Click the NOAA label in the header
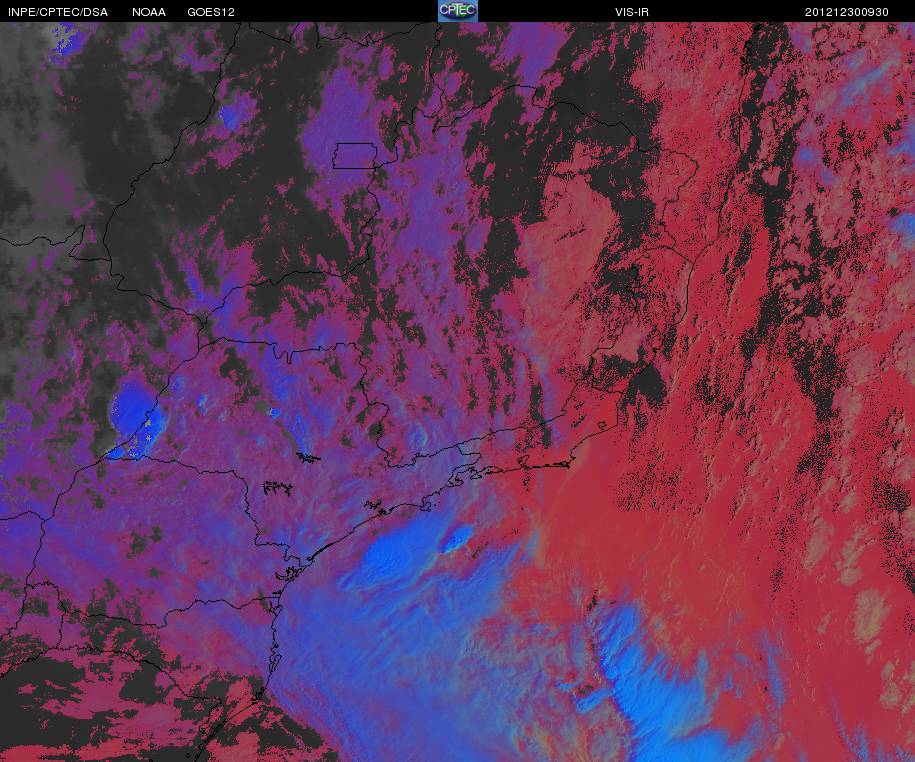The height and width of the screenshot is (762, 915). (x=148, y=12)
